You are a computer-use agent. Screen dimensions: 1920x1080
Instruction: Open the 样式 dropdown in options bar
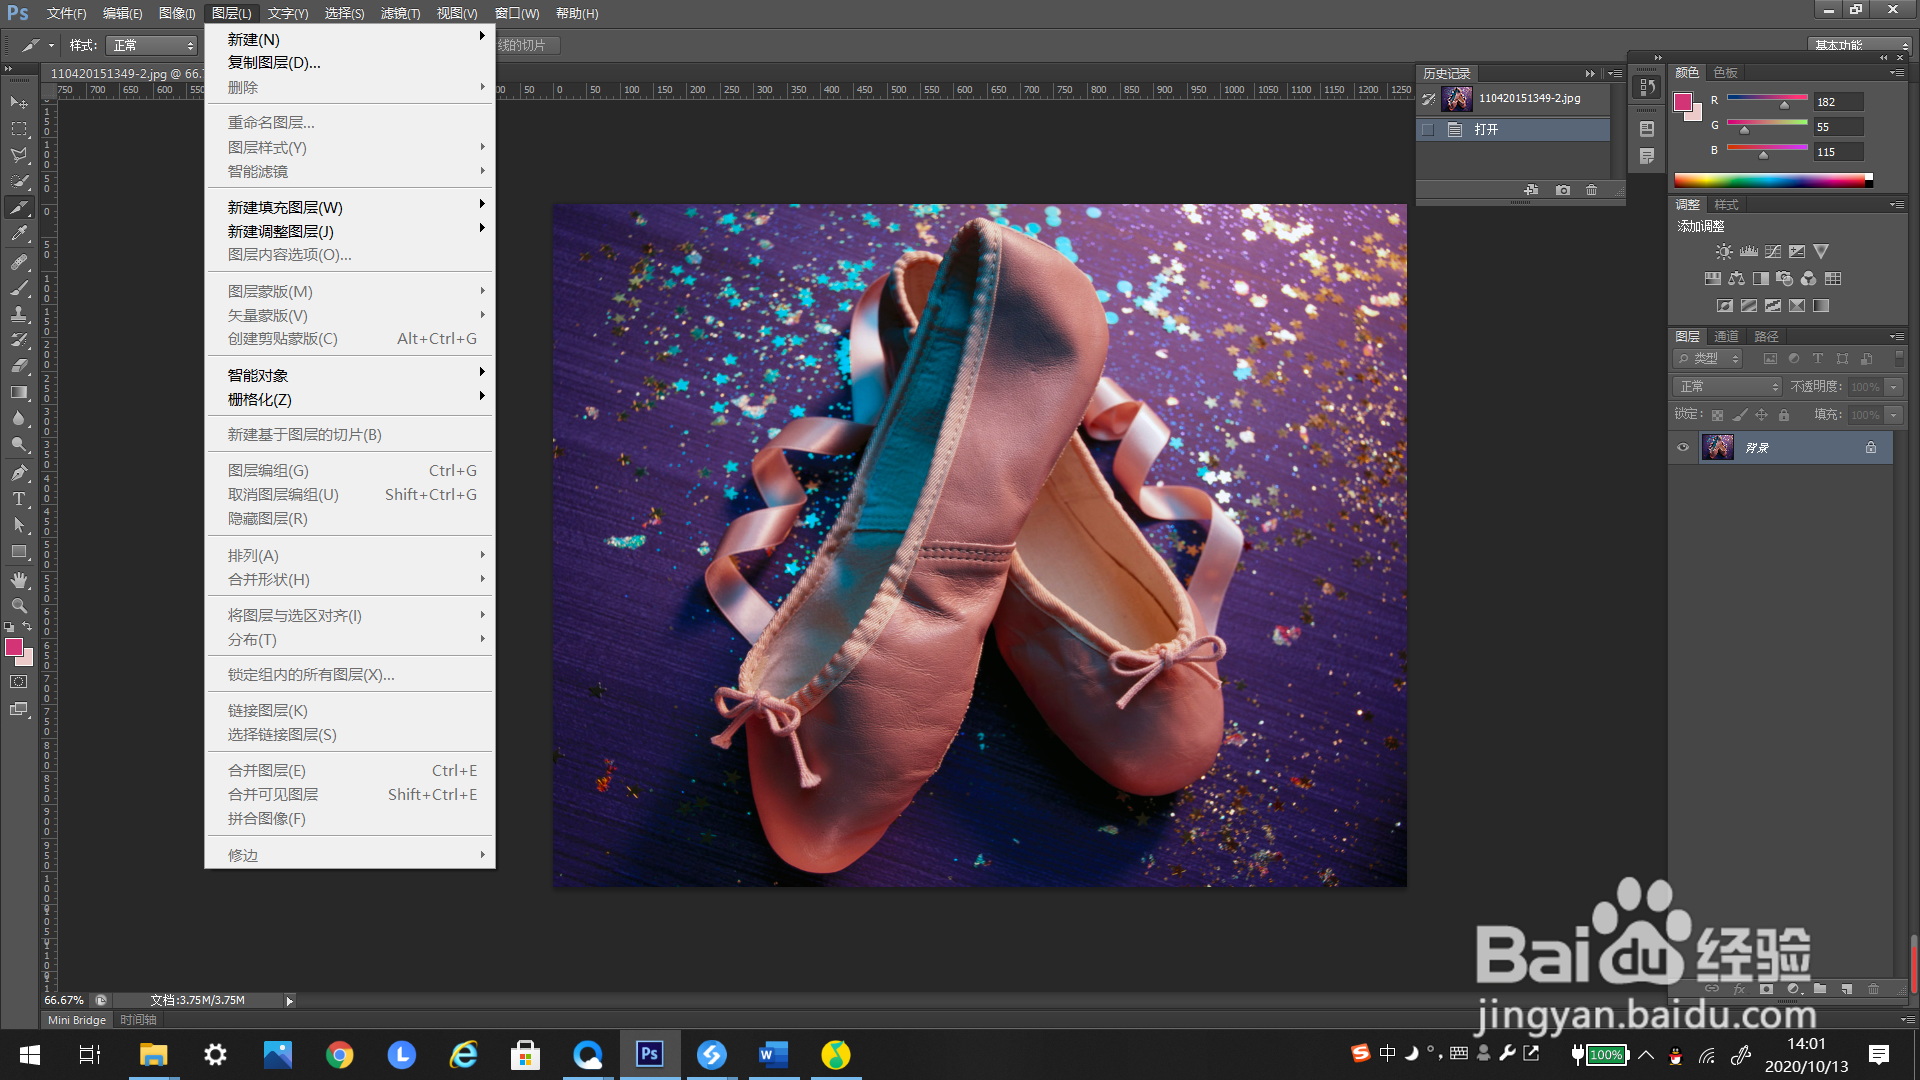pyautogui.click(x=152, y=46)
